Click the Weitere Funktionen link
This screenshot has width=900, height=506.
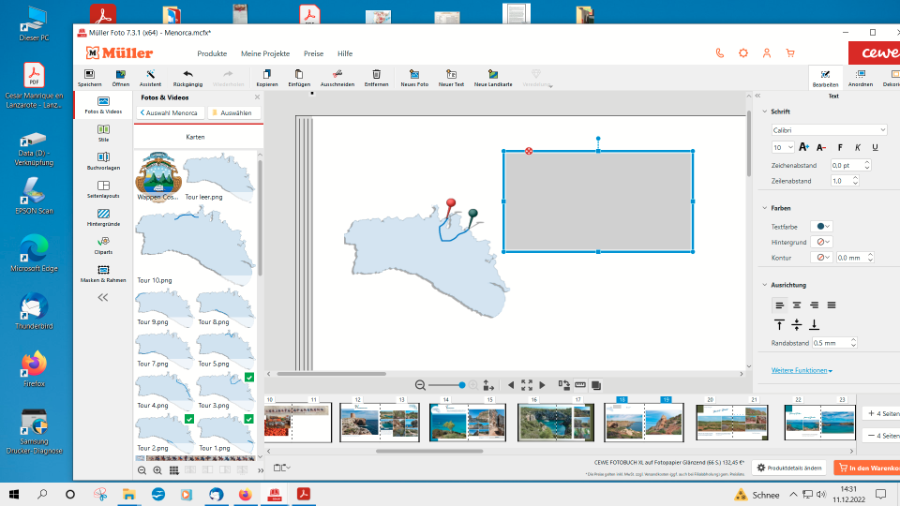tap(802, 371)
